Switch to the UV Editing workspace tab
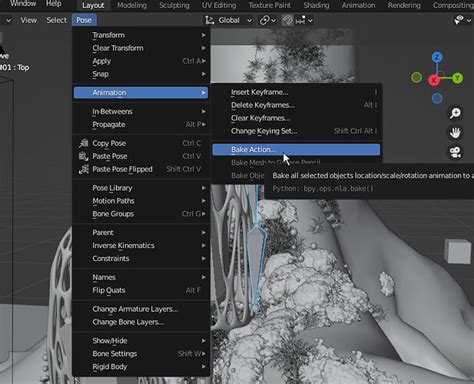 click(x=219, y=5)
